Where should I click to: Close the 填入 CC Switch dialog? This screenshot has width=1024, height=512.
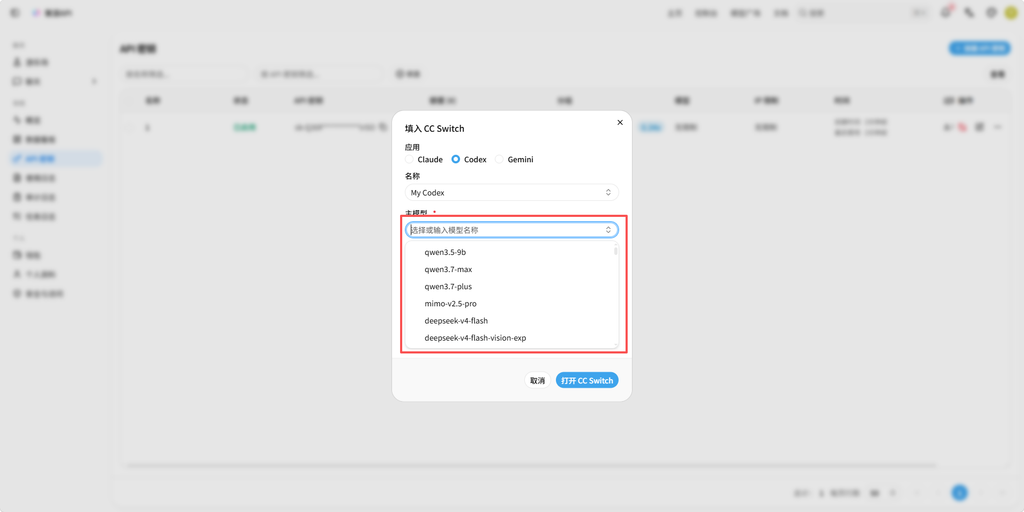[620, 122]
